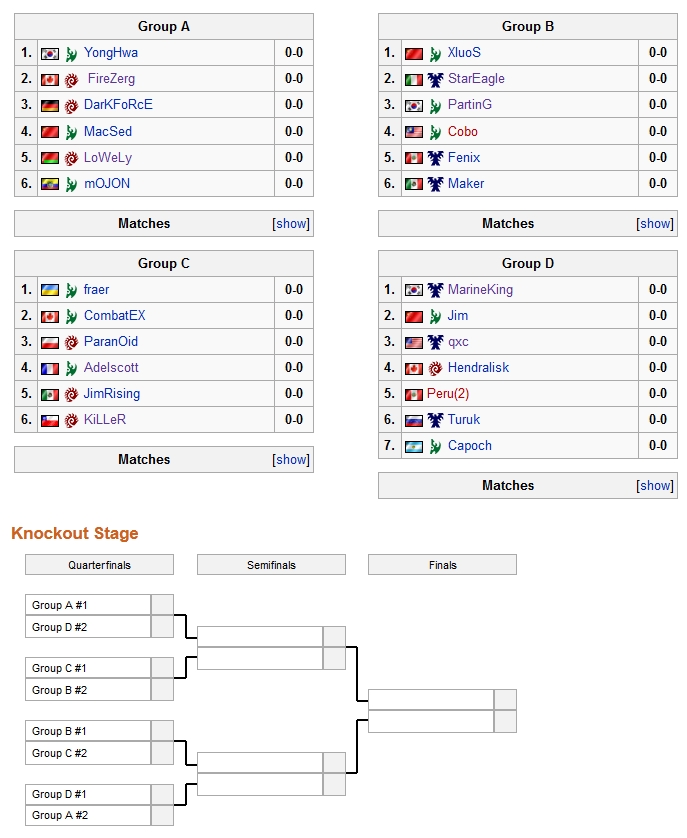This screenshot has width=687, height=838.
Task: Click the Protoss race icon beside PartinG
Action: pos(435,105)
